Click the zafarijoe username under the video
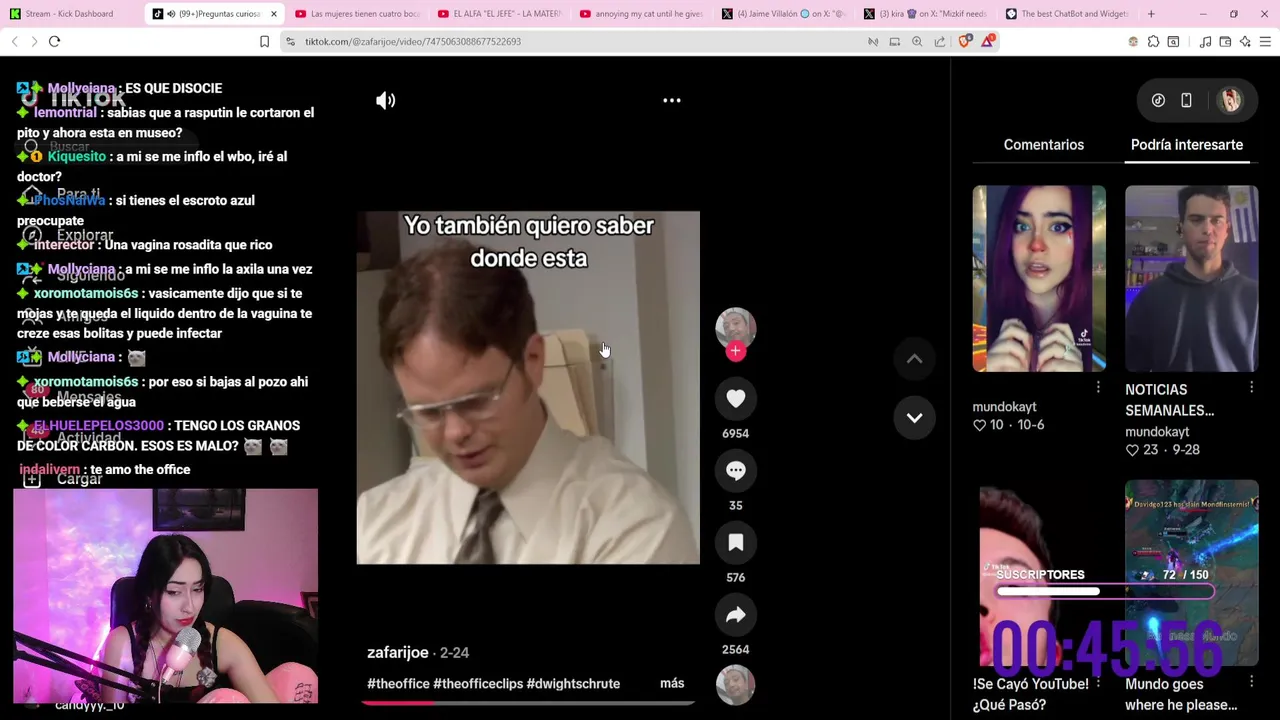This screenshot has width=1280, height=720. tap(398, 652)
